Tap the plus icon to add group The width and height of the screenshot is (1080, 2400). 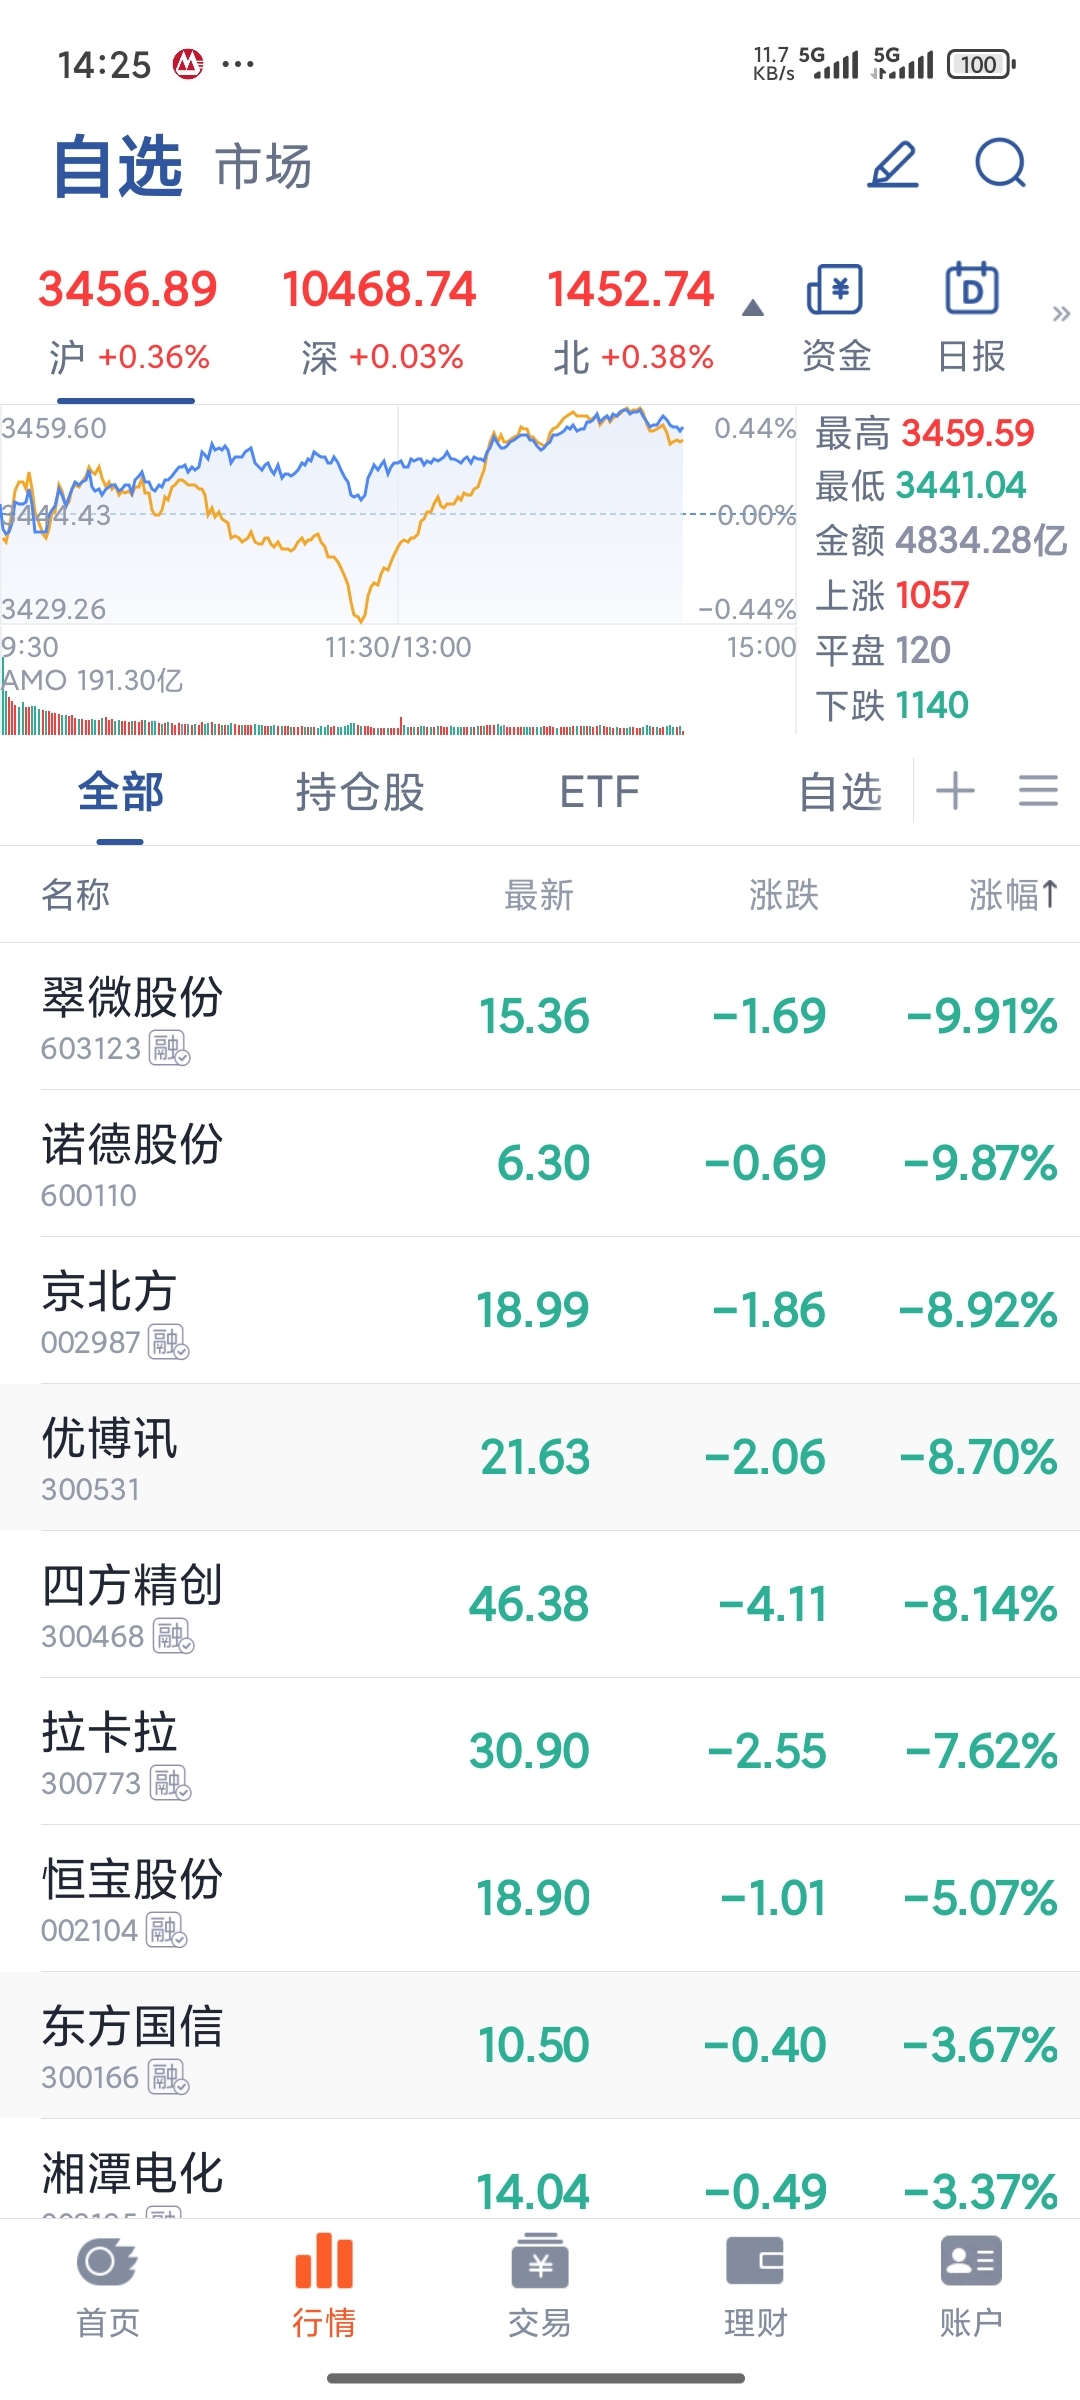click(955, 791)
